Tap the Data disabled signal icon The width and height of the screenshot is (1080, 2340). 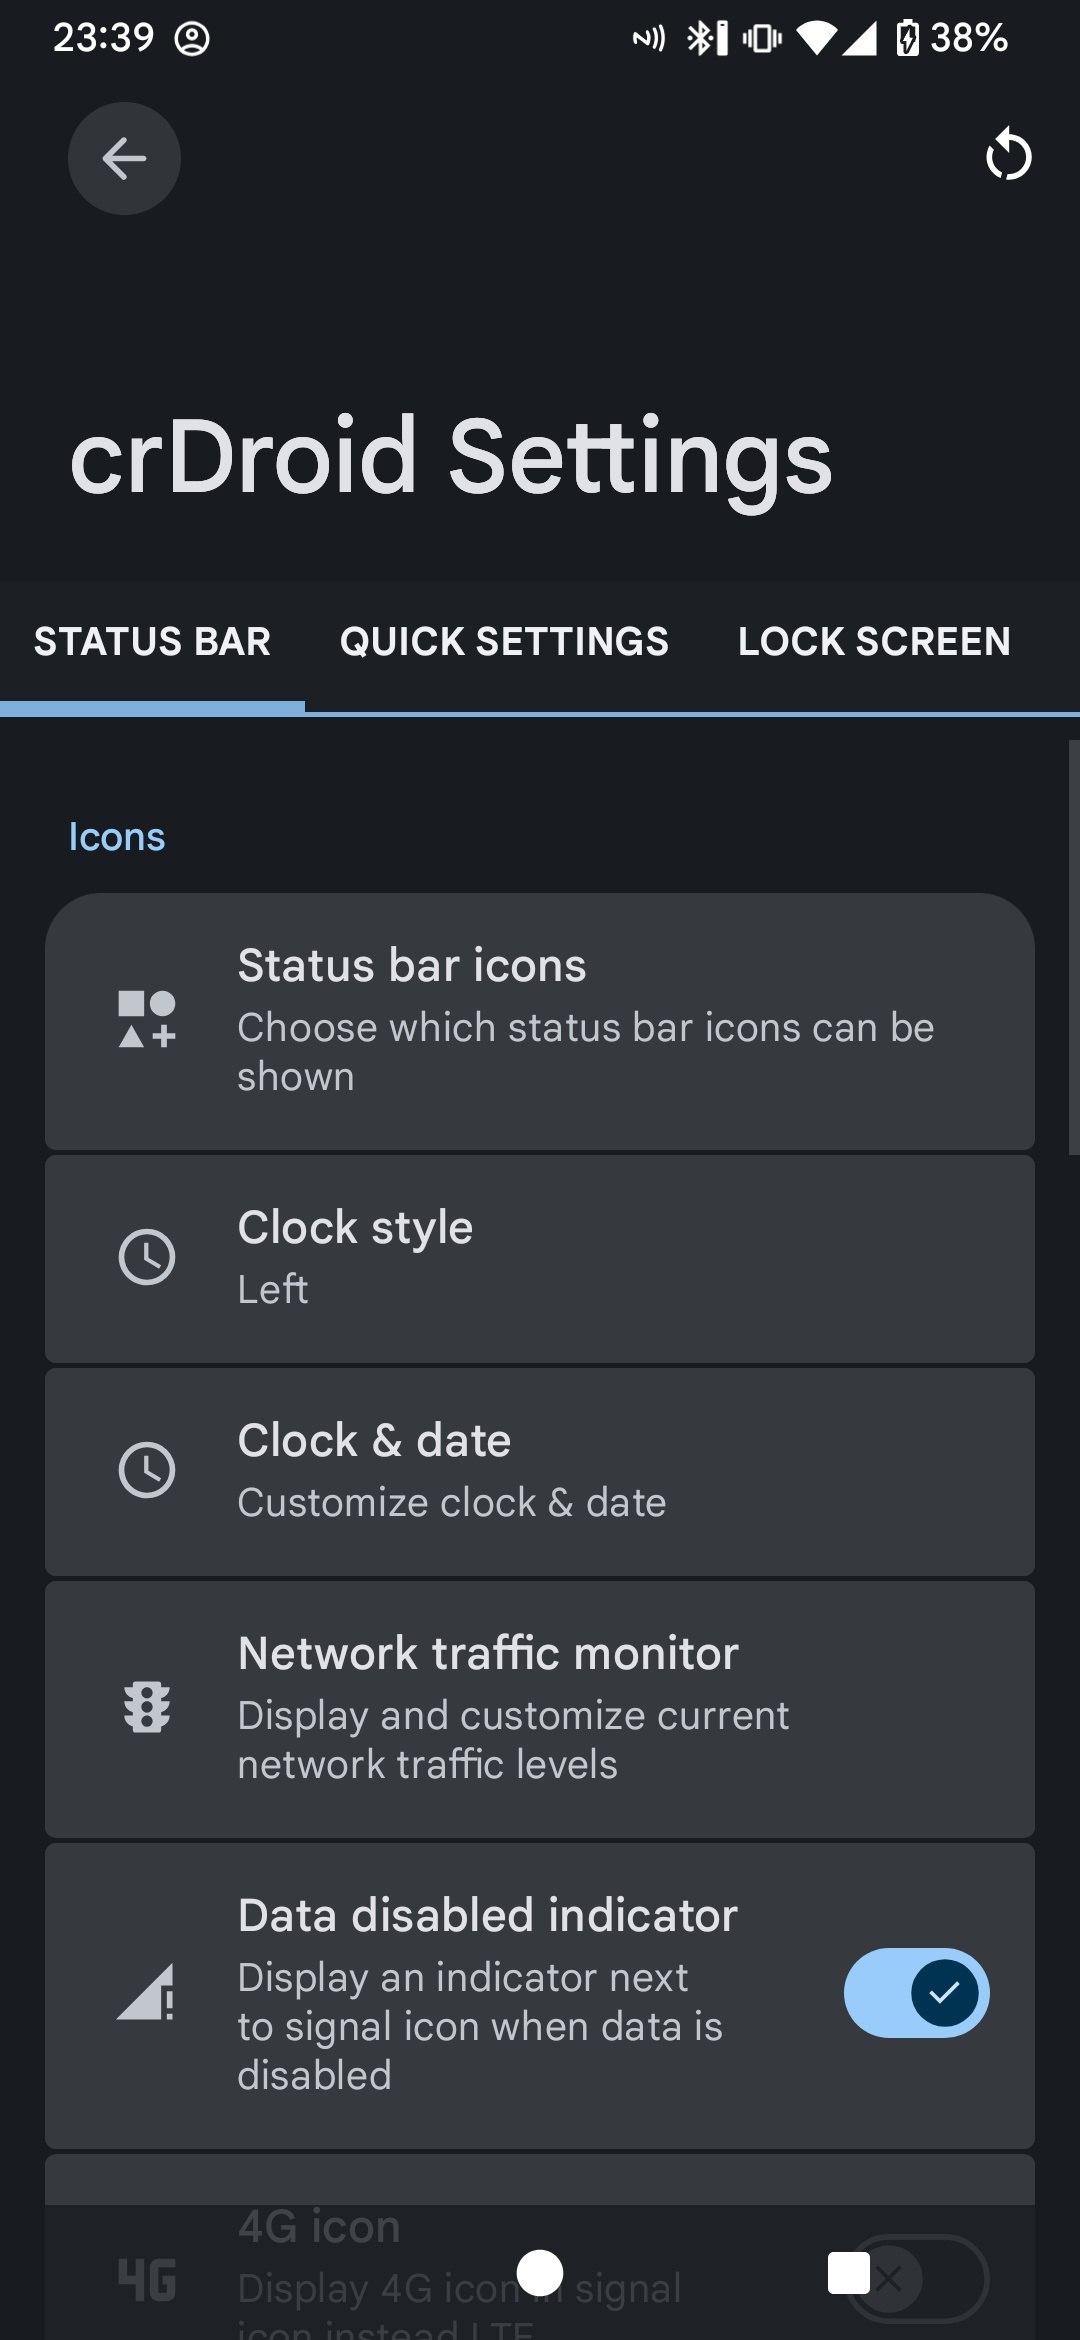(146, 1992)
